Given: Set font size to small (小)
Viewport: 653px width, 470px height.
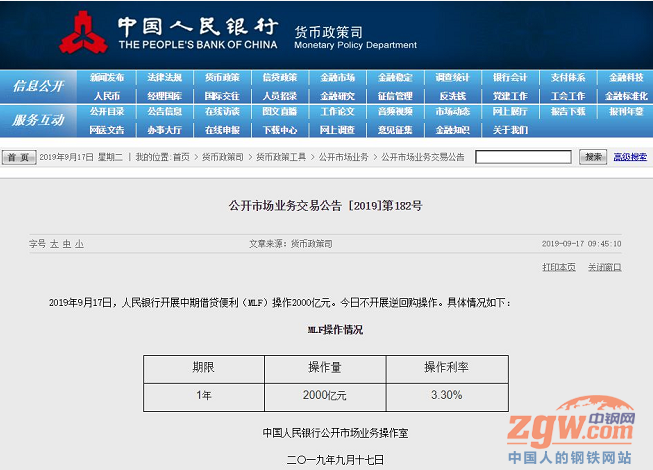Looking at the screenshot, I should pyautogui.click(x=79, y=243).
